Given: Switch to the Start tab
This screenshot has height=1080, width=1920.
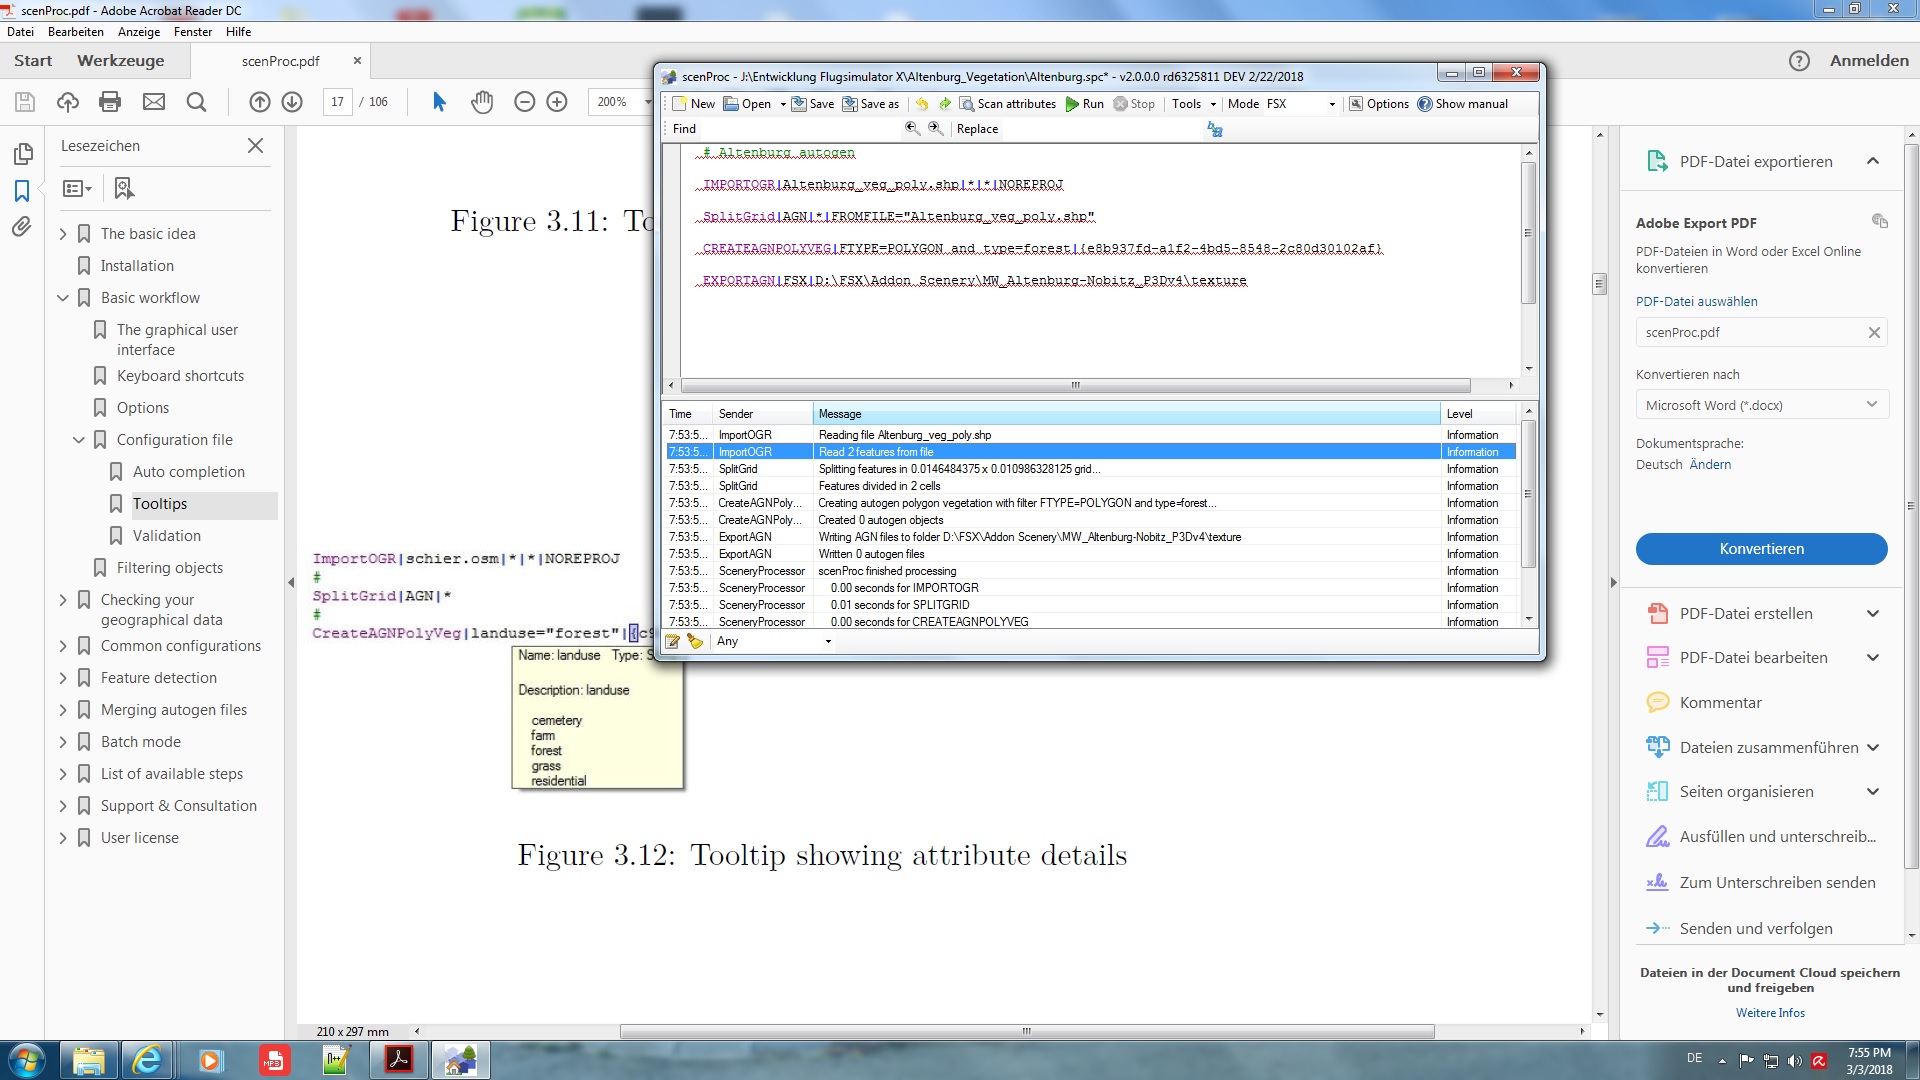Looking at the screenshot, I should coord(33,61).
